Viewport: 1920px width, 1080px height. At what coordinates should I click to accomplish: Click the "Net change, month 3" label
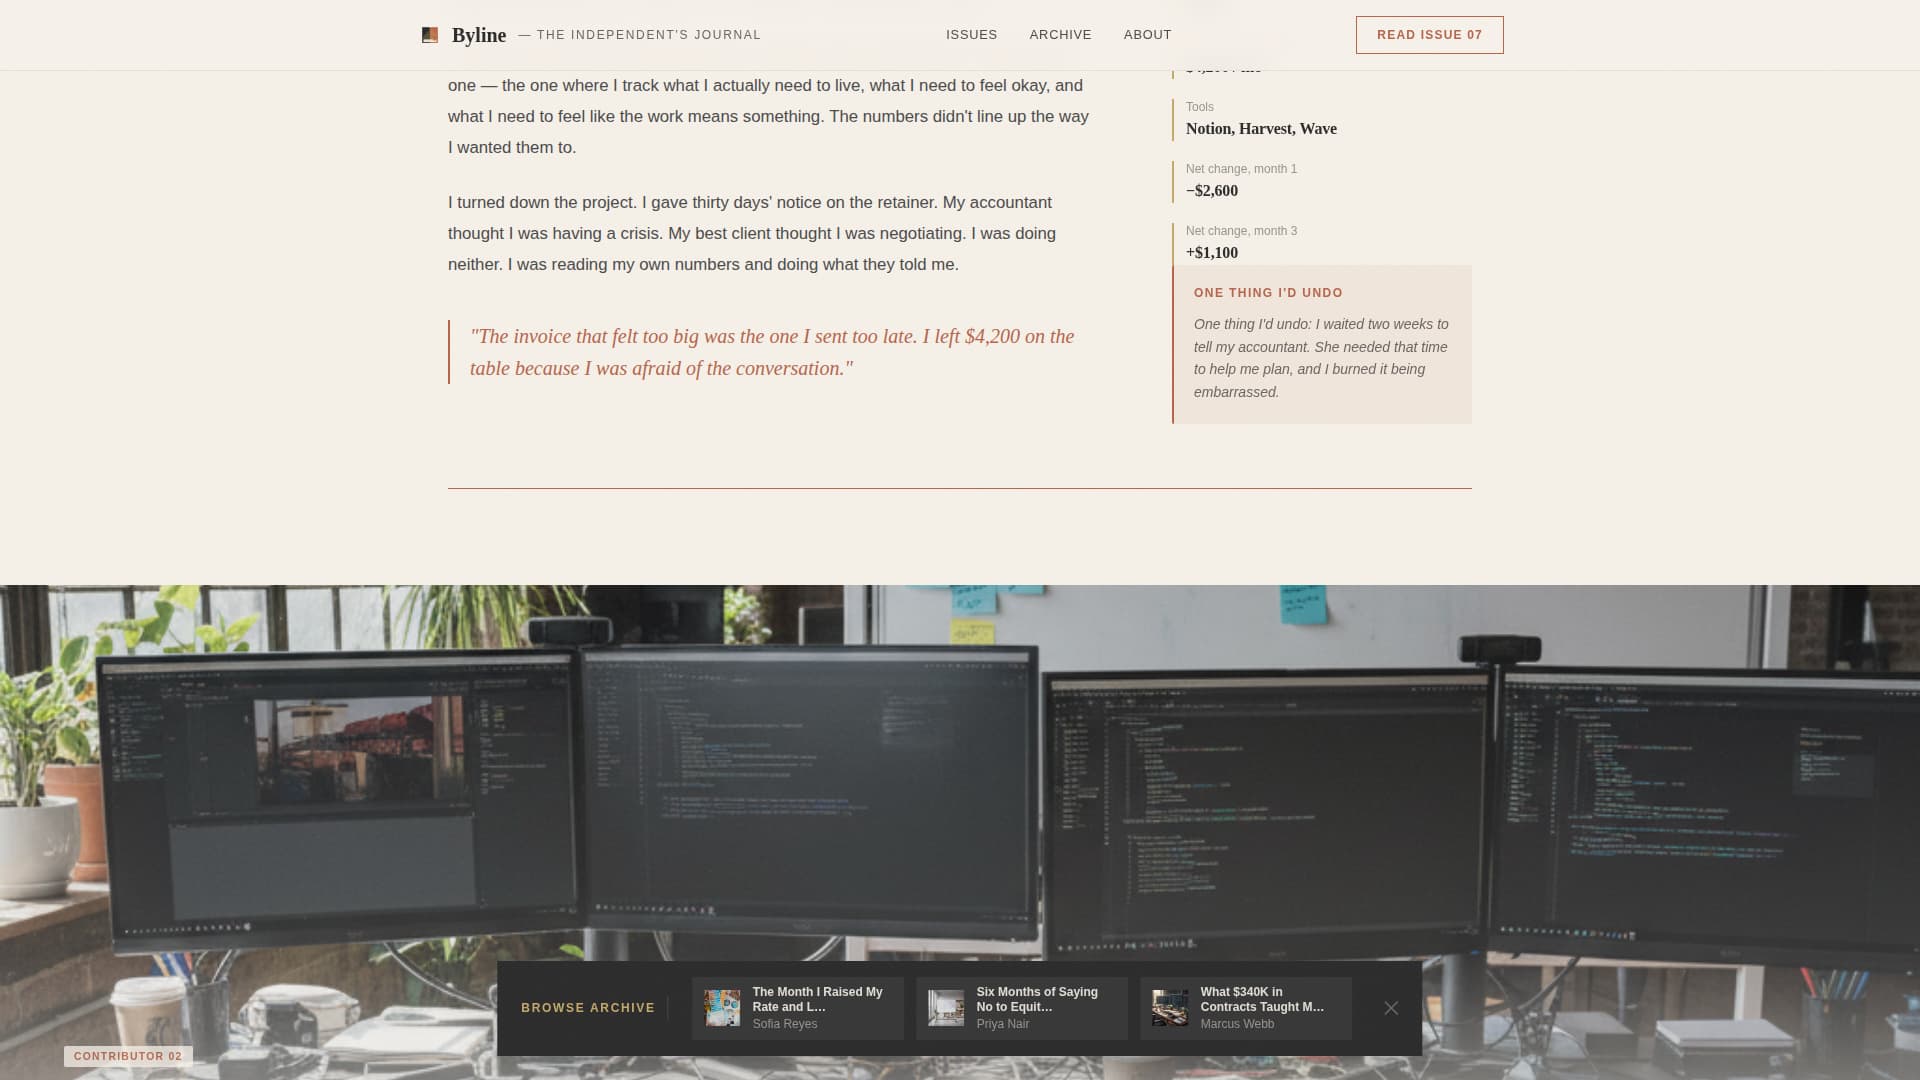click(x=1241, y=231)
